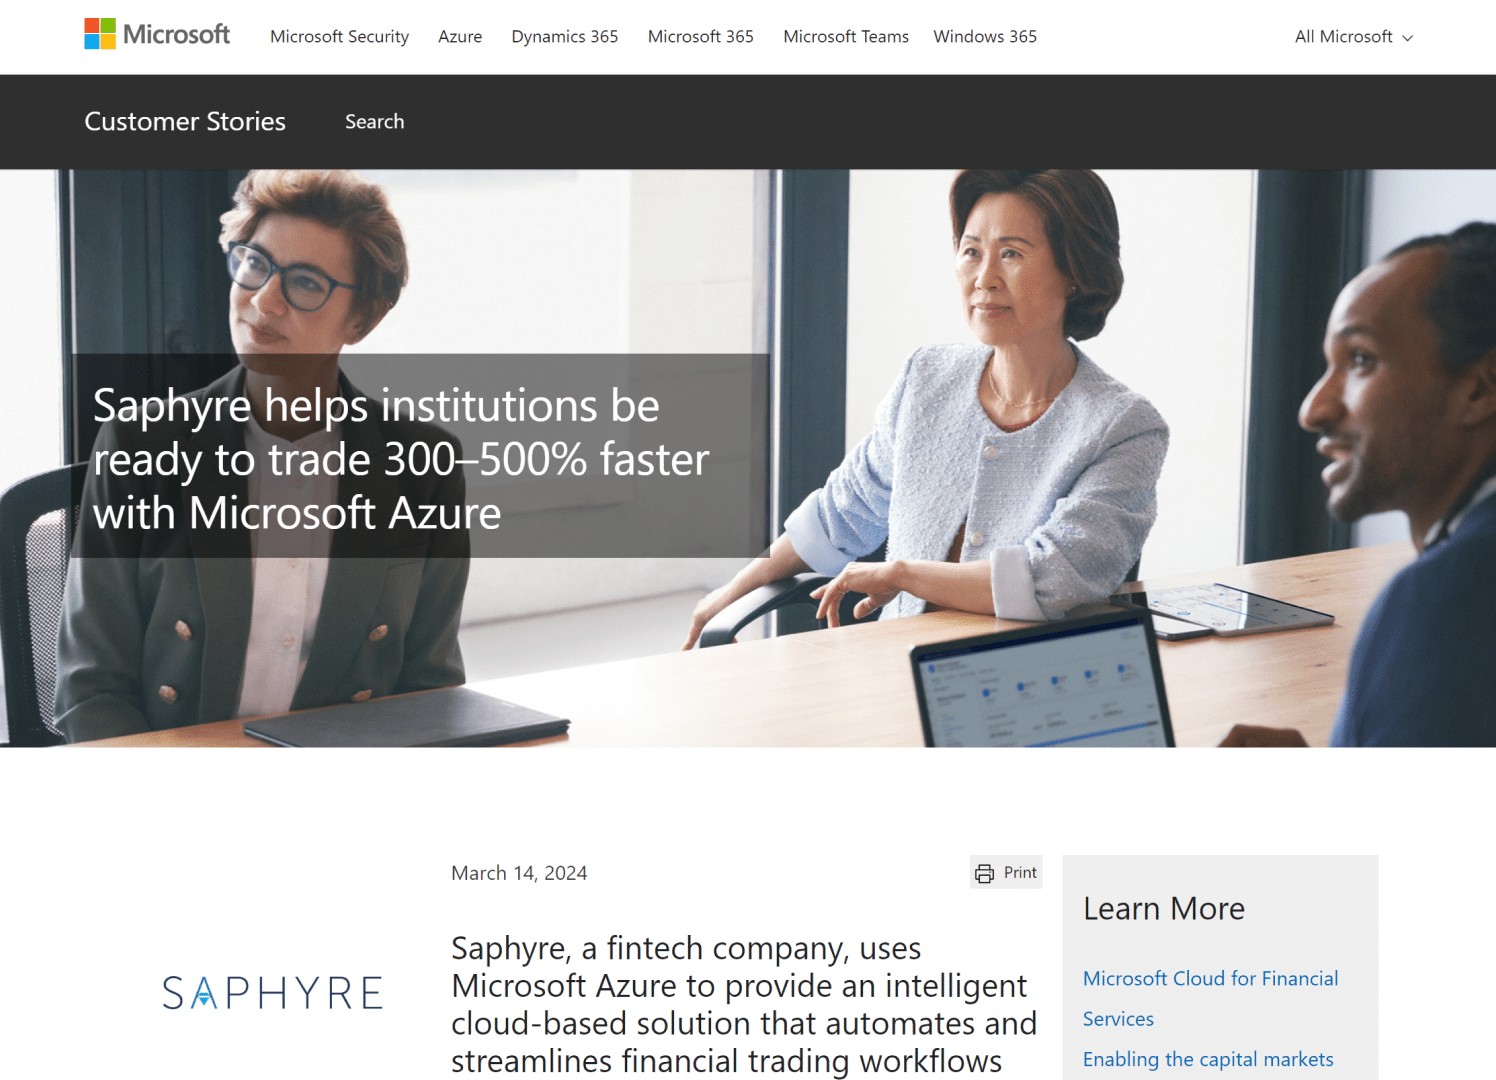Click the Learn More panel heading
The image size is (1496, 1080).
tap(1163, 908)
